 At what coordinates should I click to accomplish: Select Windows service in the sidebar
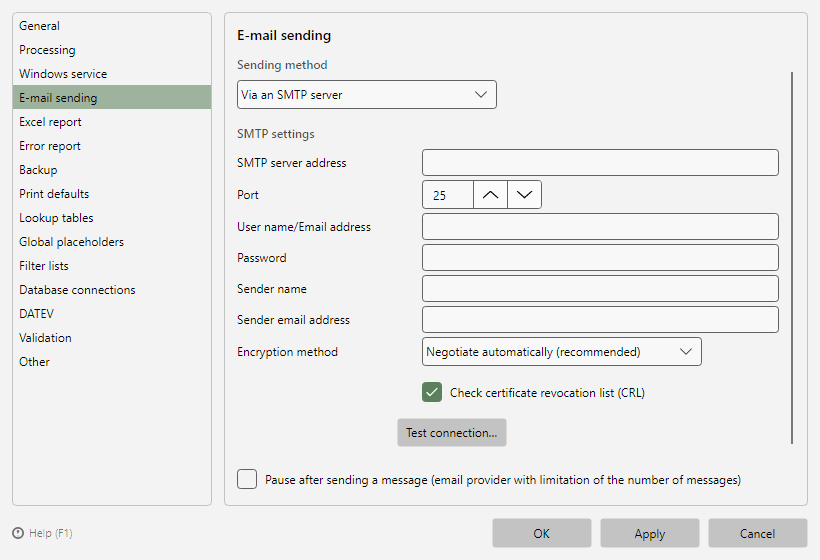112,74
